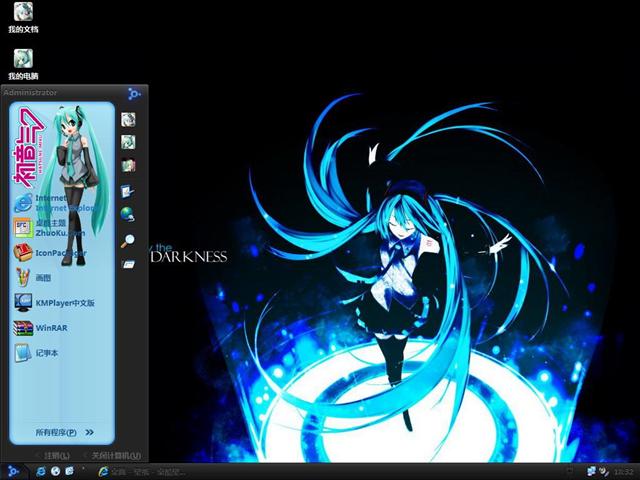Click the third quick launch icon

point(69,471)
